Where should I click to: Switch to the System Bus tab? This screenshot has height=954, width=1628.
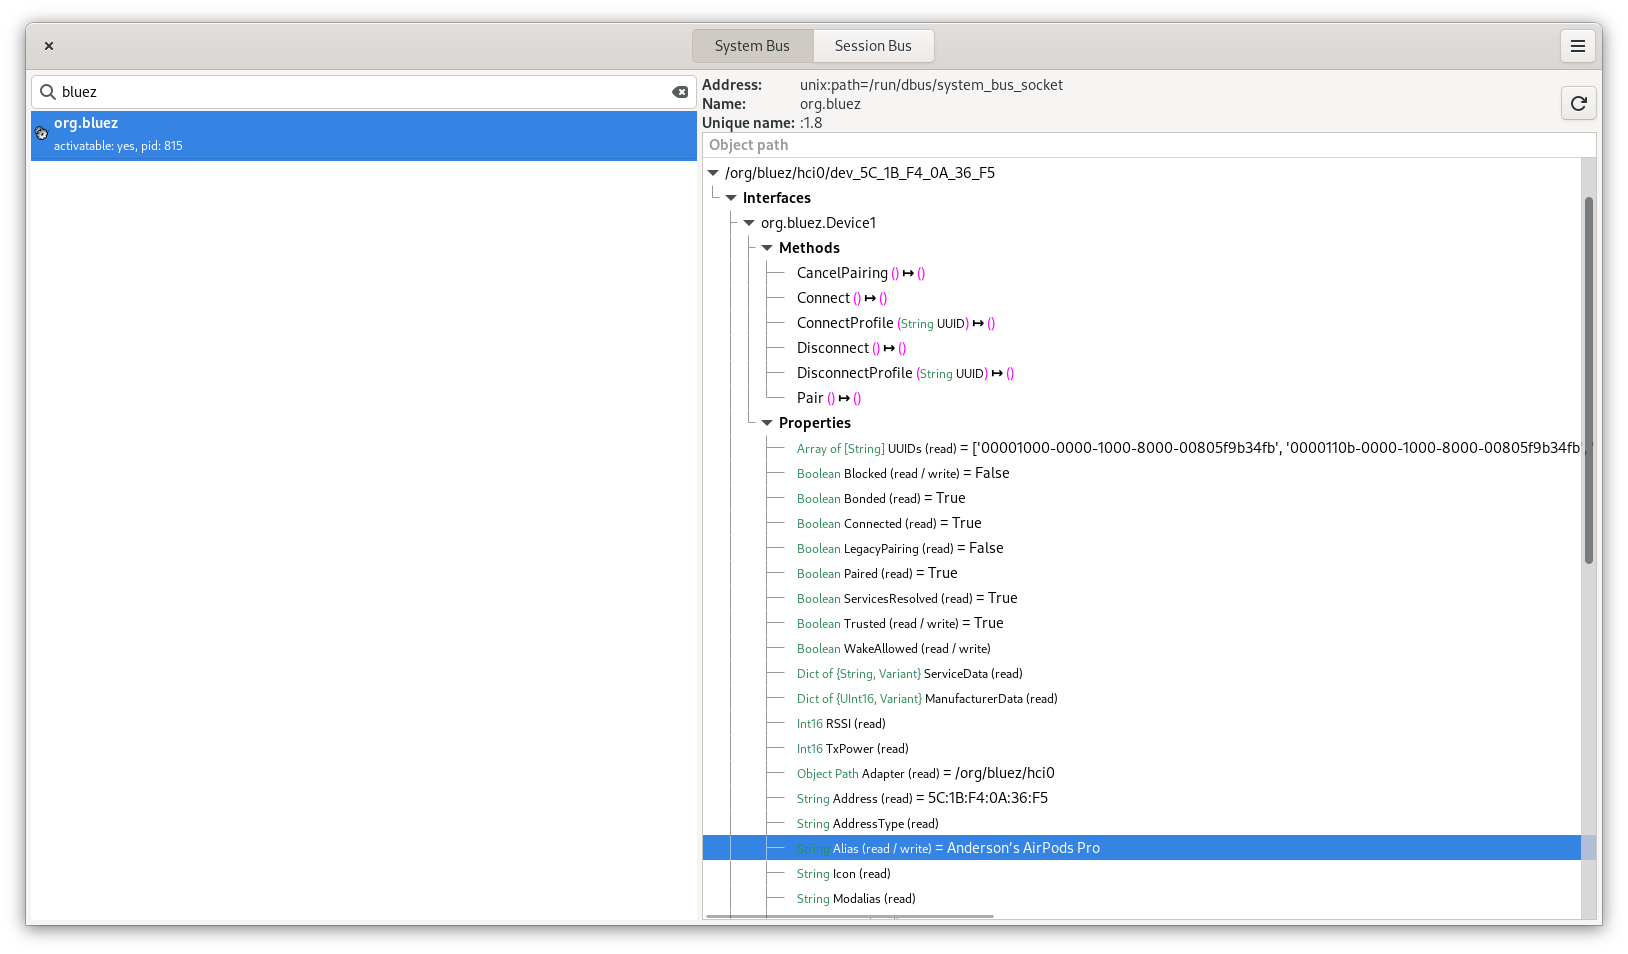pos(751,45)
